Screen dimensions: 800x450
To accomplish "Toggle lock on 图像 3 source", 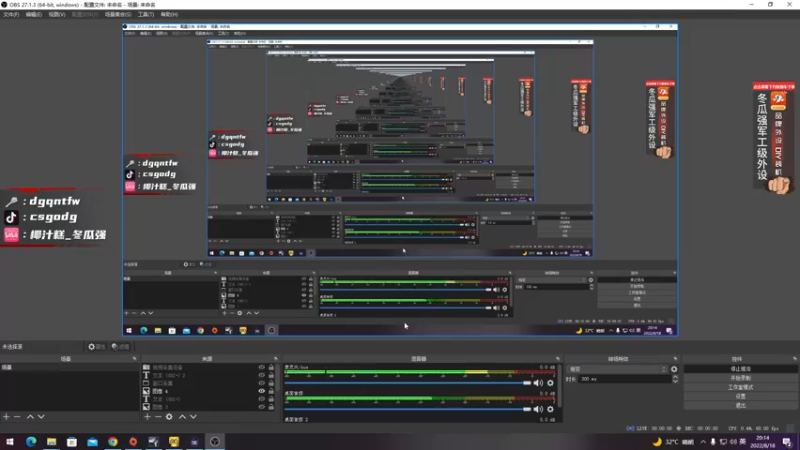I will [x=271, y=407].
